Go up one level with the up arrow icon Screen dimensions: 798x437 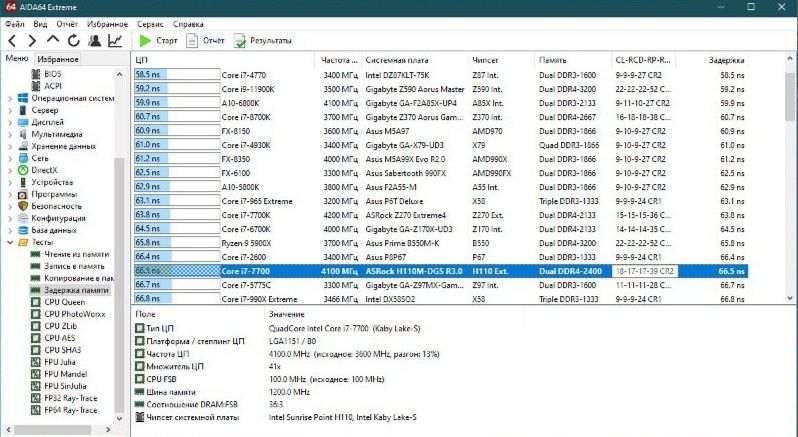point(52,40)
